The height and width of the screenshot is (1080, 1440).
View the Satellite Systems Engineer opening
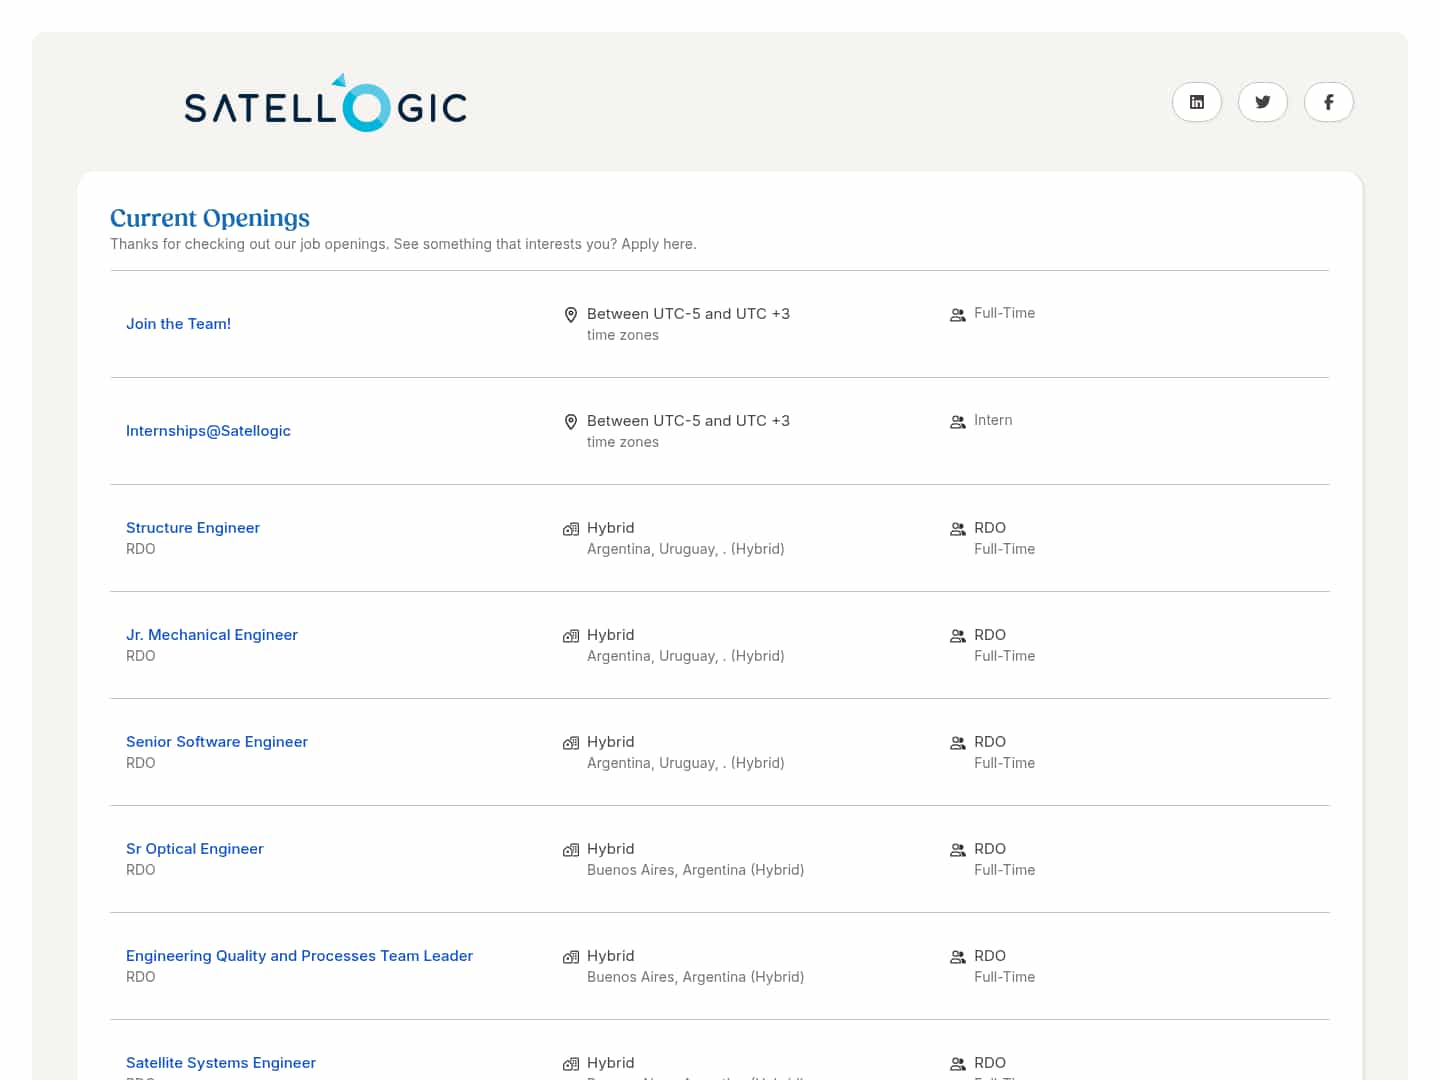coord(221,1063)
